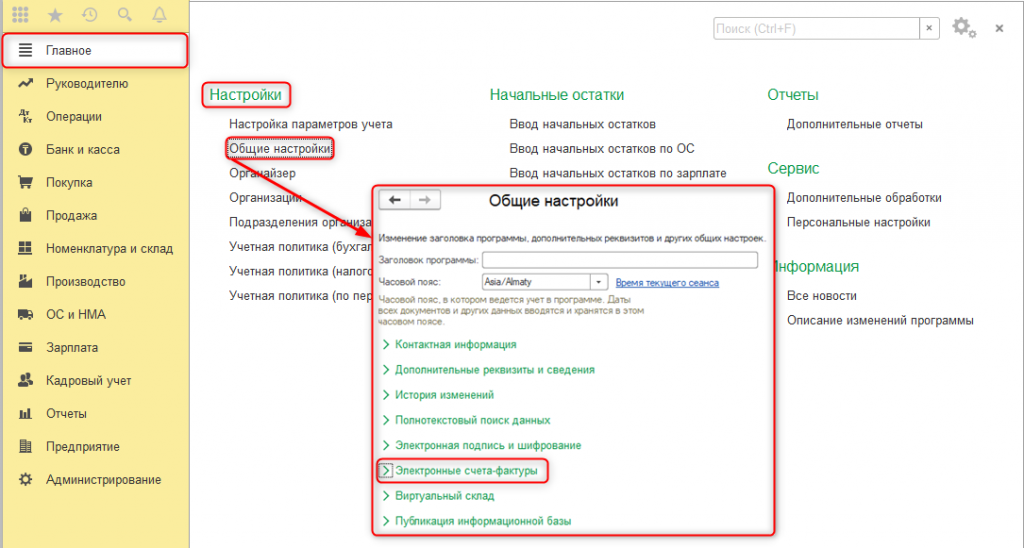Click the back arrow in Общие настройки

pos(395,200)
